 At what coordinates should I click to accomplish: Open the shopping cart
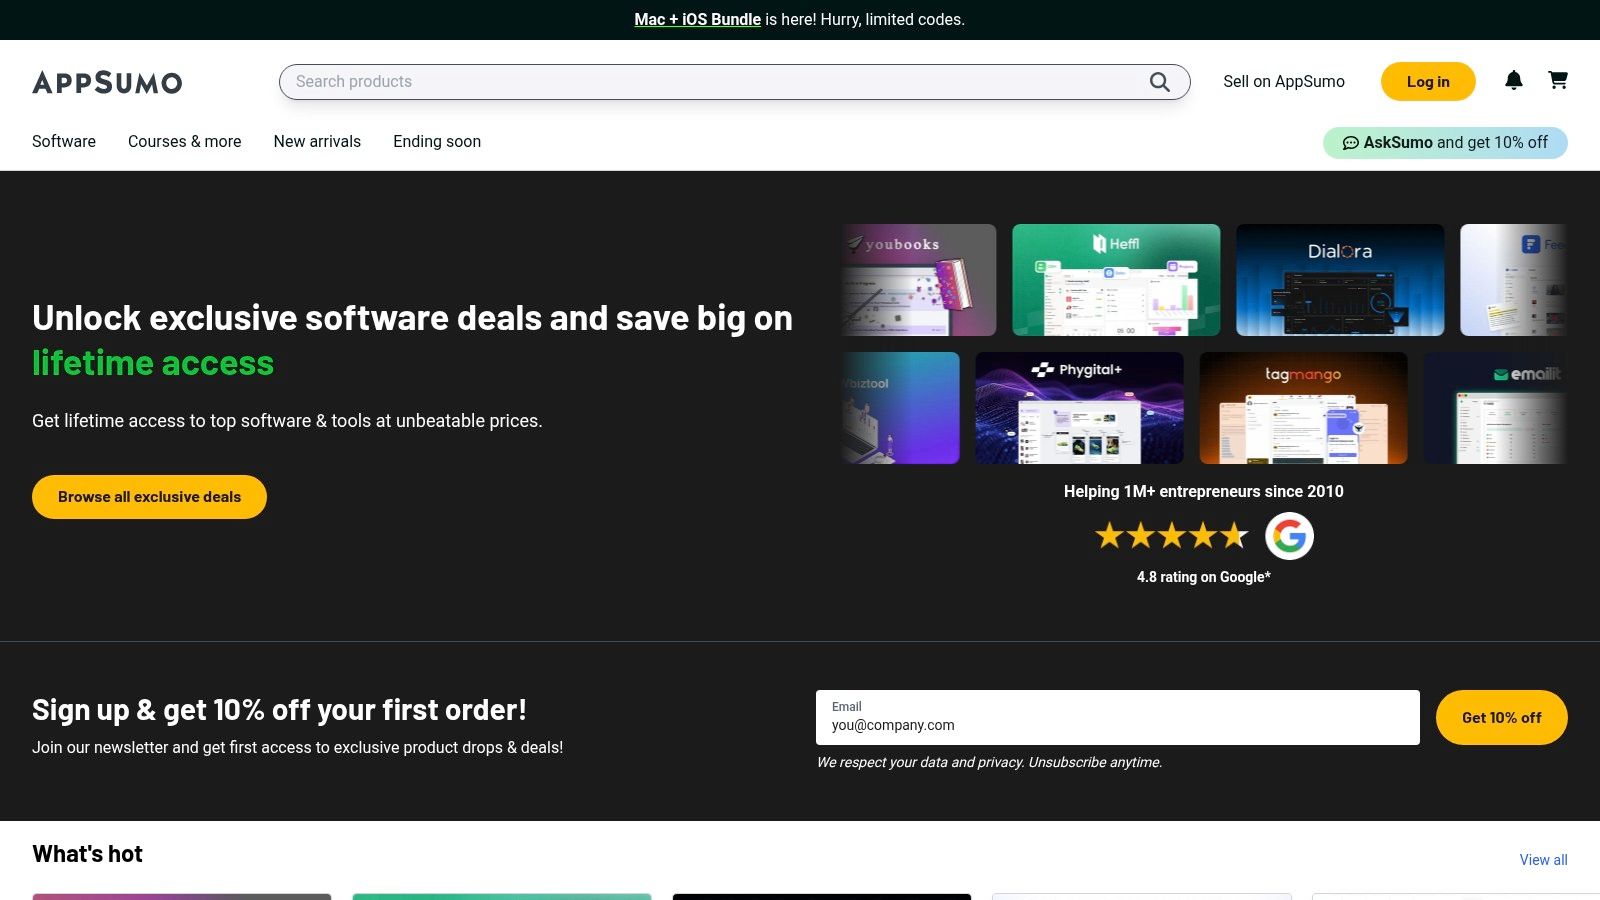1558,80
